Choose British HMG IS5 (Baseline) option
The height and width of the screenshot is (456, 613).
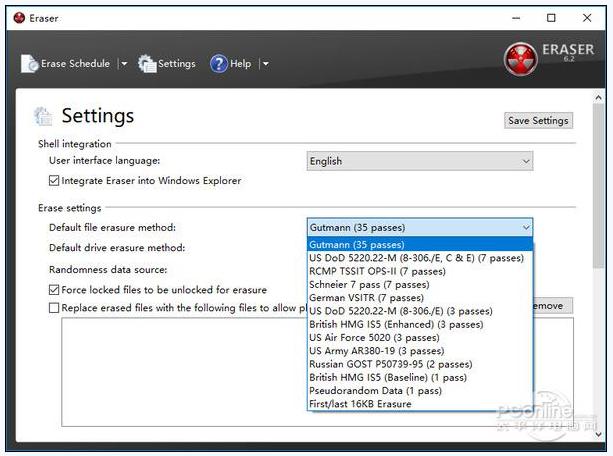(x=420, y=377)
